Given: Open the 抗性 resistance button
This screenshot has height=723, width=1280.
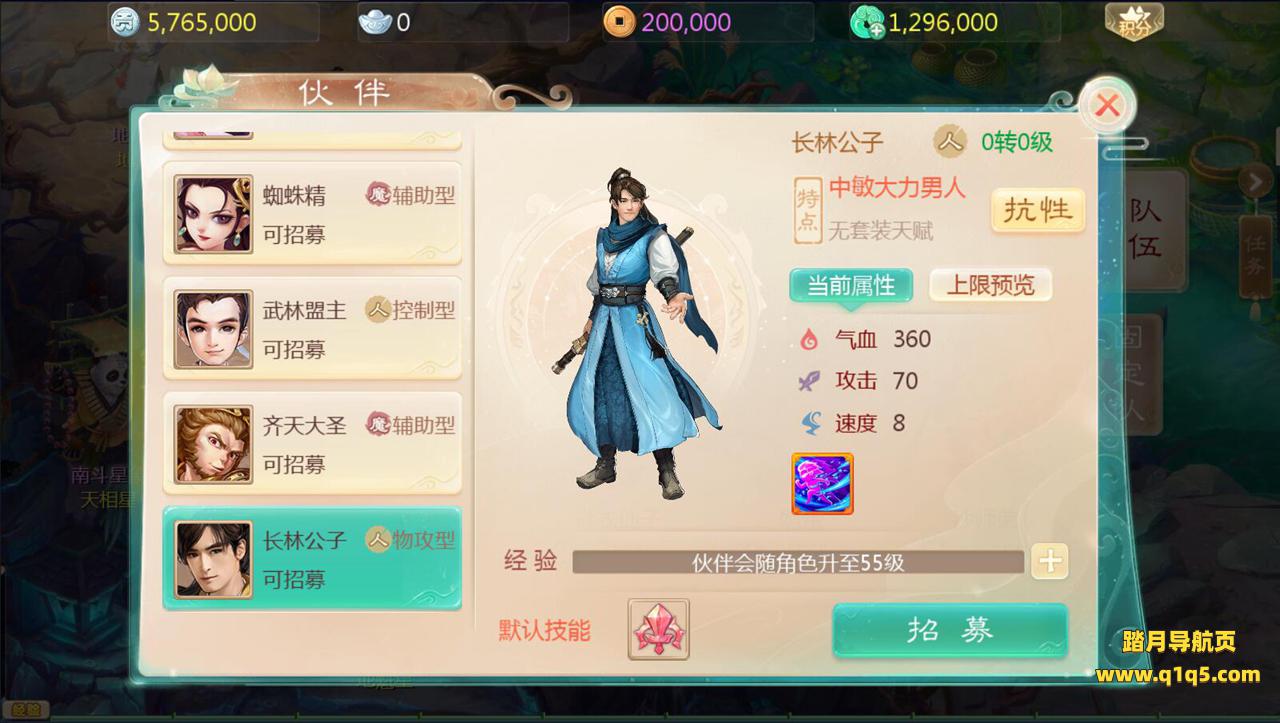Looking at the screenshot, I should click(x=1038, y=210).
